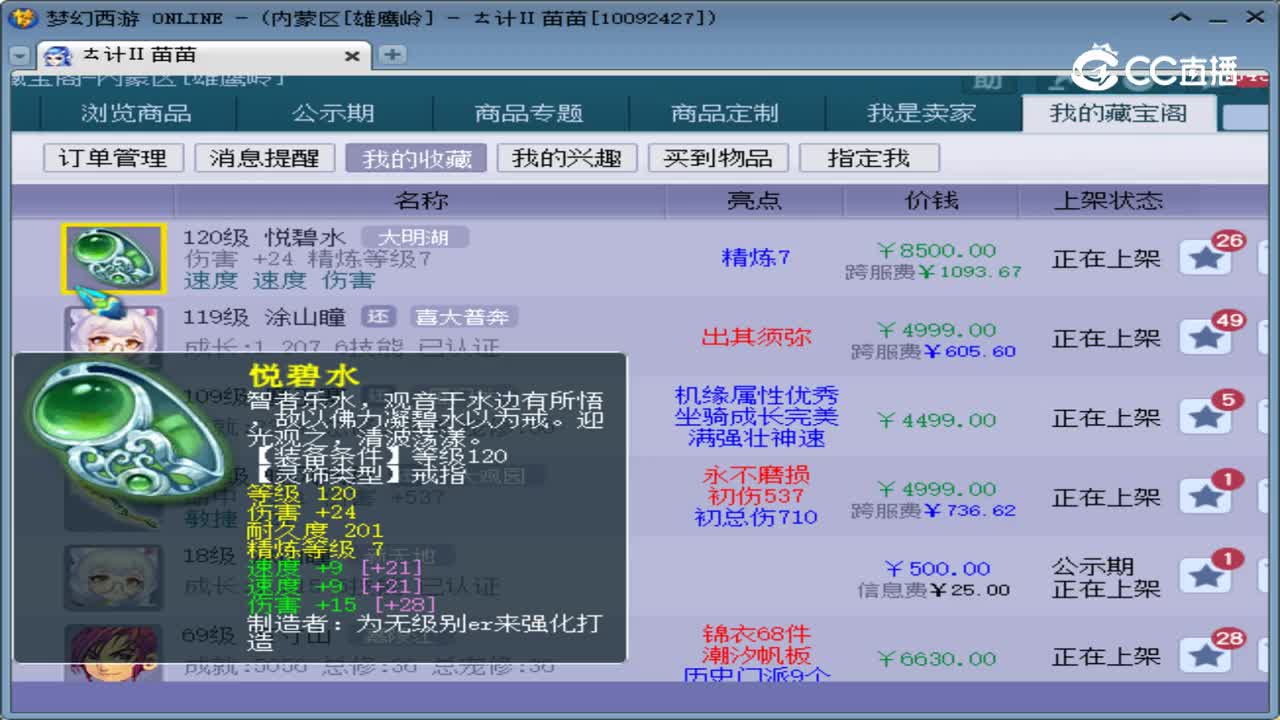
Task: View 买到物品 purchases
Action: (718, 158)
